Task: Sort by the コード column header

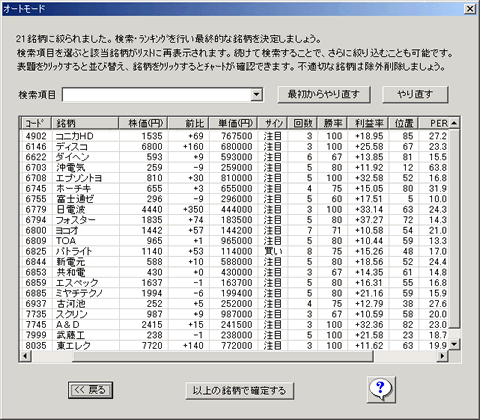Action: click(x=36, y=123)
